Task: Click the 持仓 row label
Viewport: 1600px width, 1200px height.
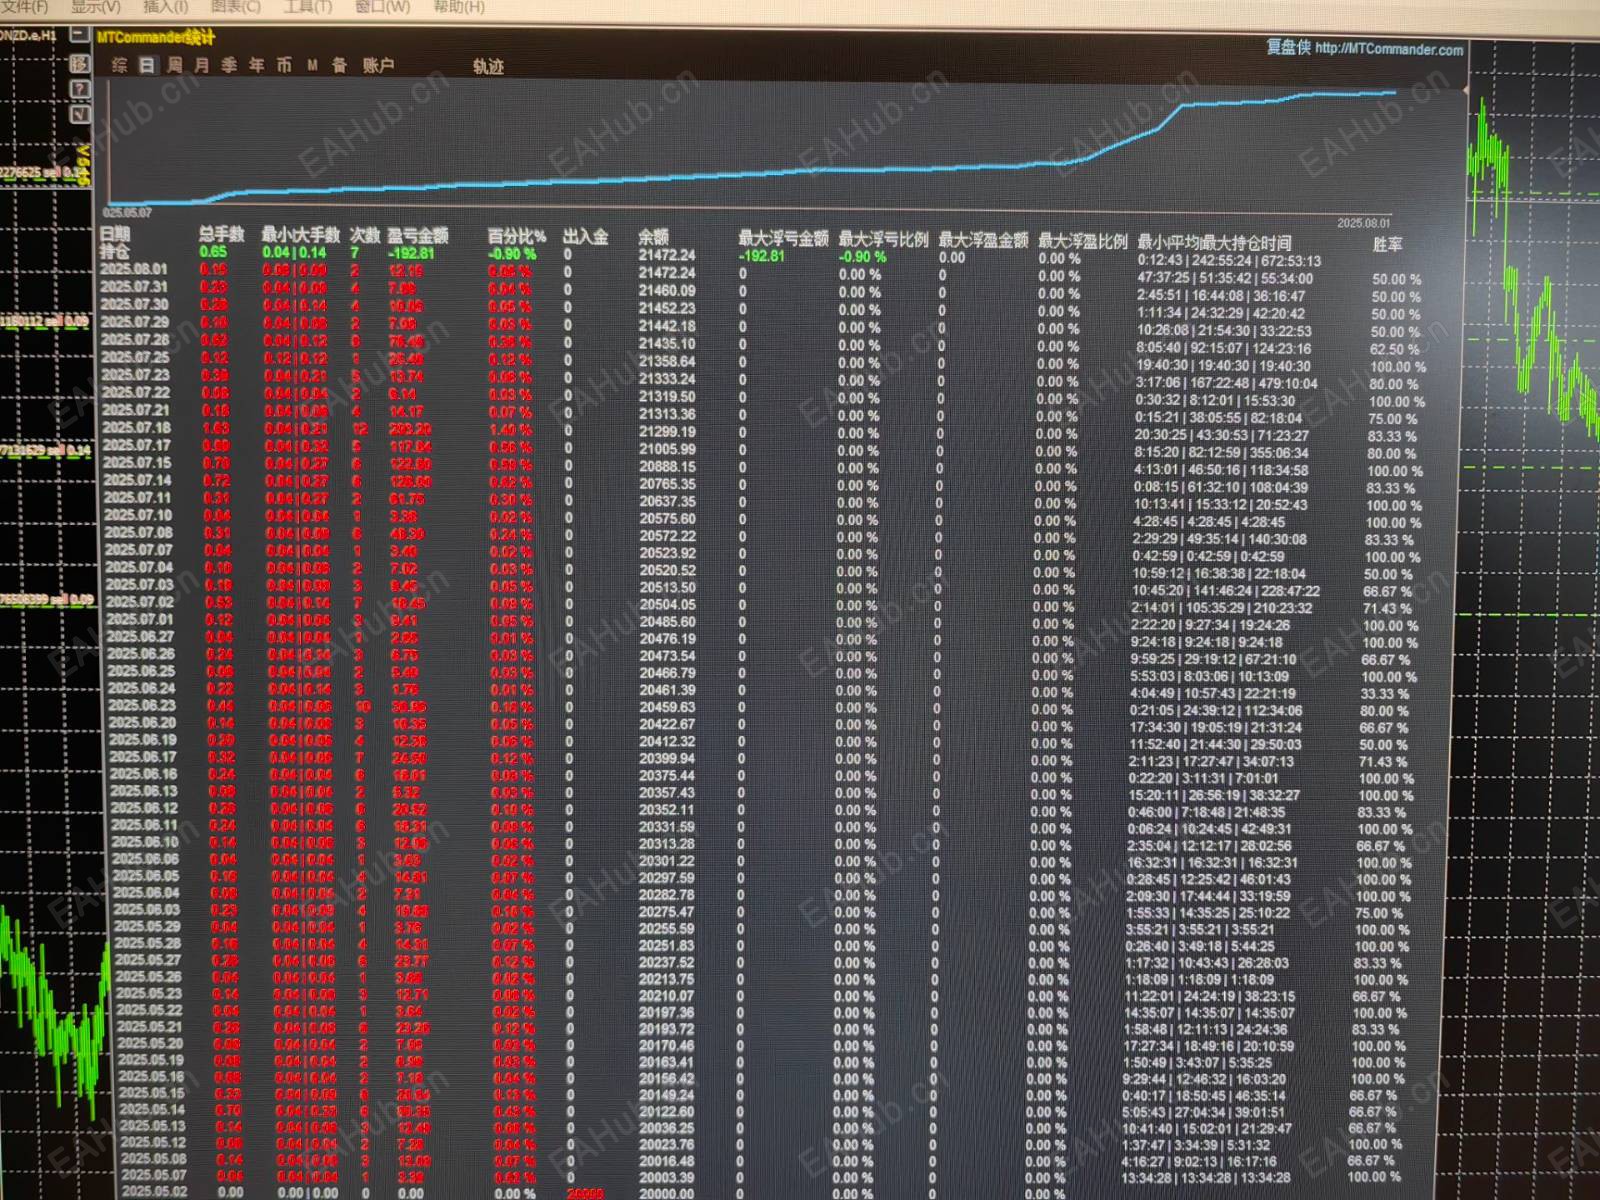Action: [x=115, y=252]
